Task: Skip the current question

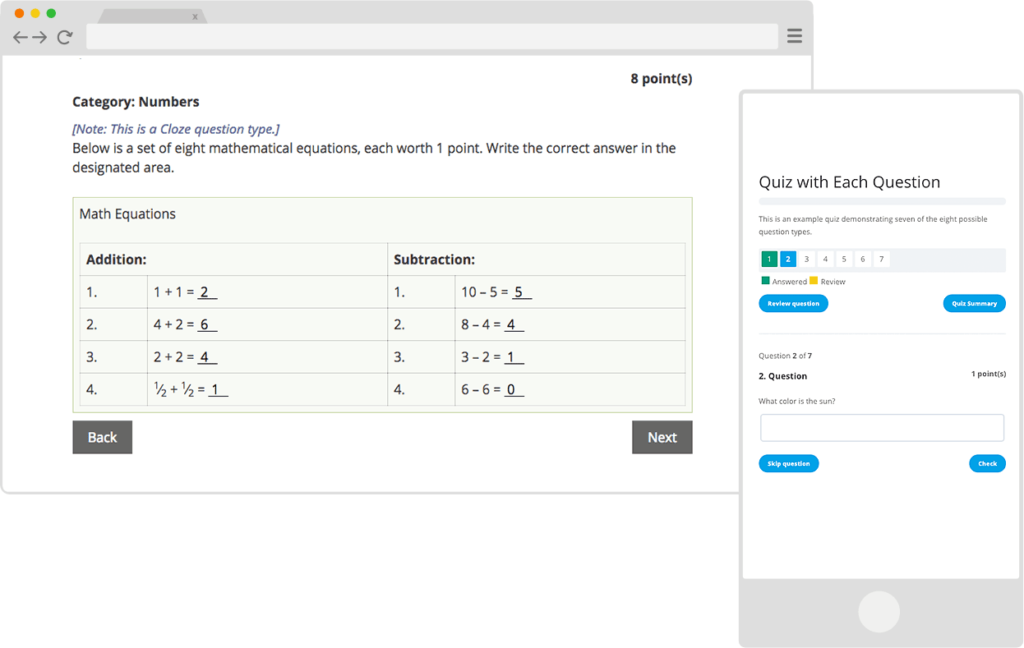Action: pyautogui.click(x=788, y=464)
